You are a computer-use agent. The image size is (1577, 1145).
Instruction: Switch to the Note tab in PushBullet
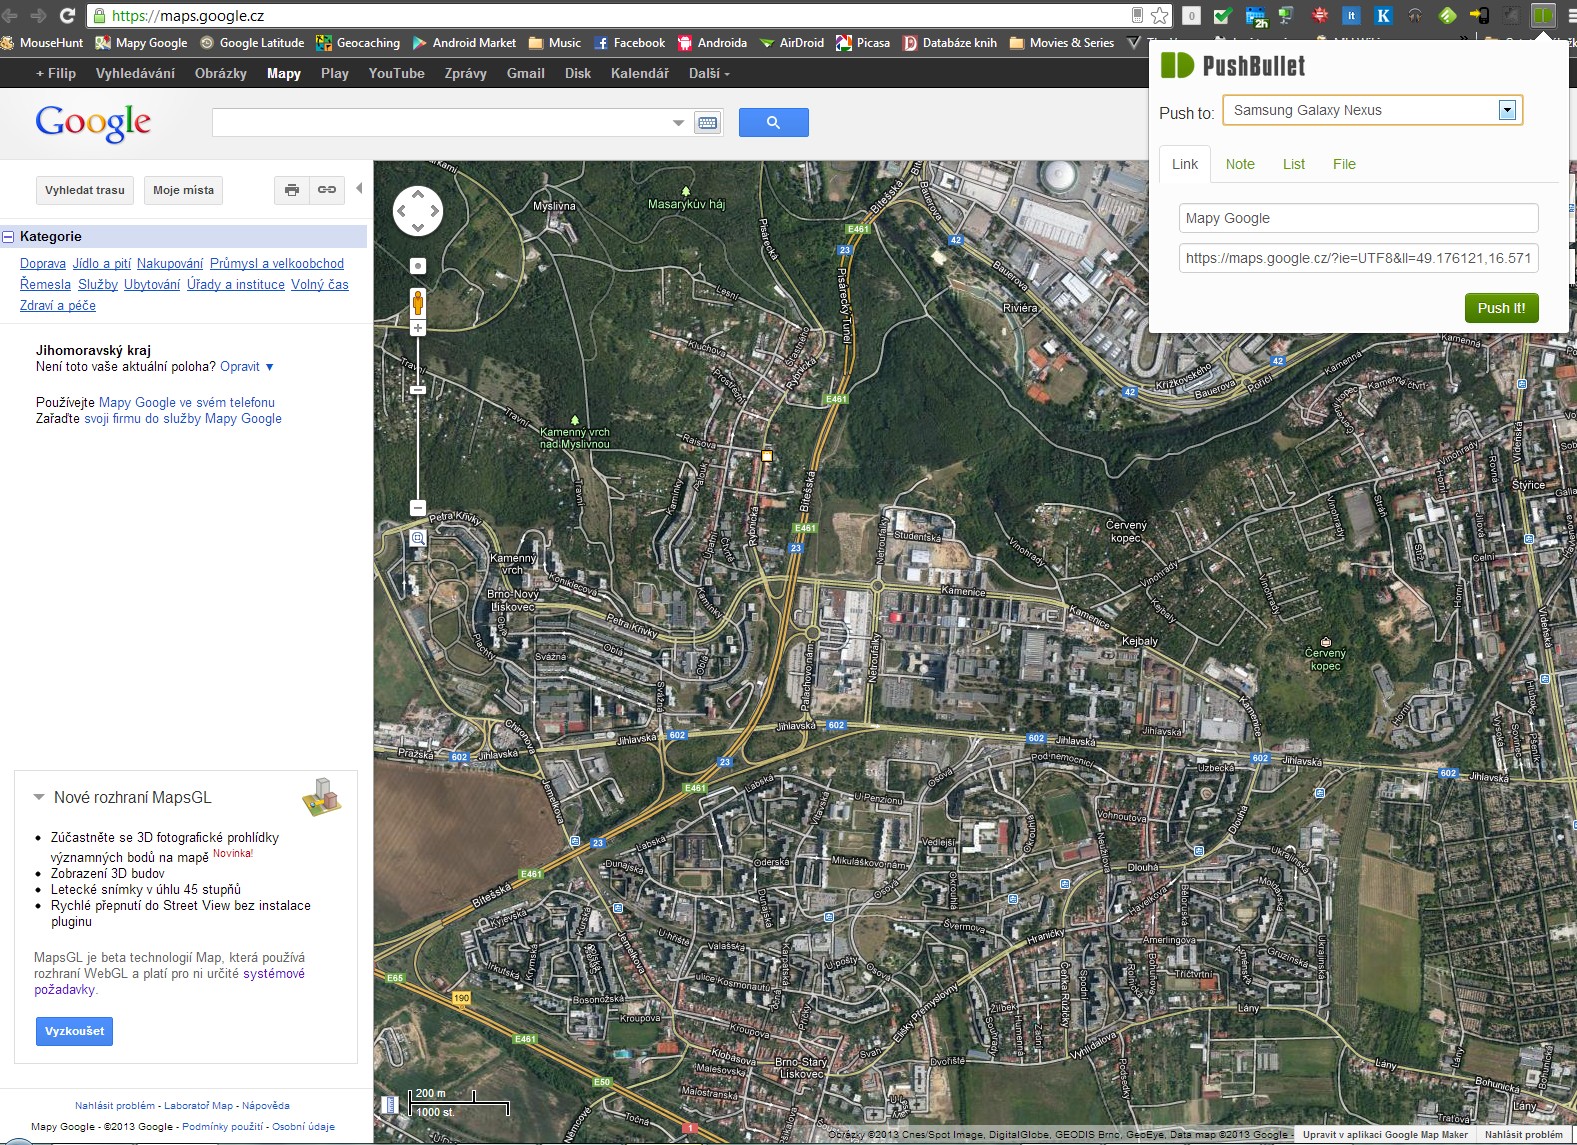click(x=1240, y=164)
